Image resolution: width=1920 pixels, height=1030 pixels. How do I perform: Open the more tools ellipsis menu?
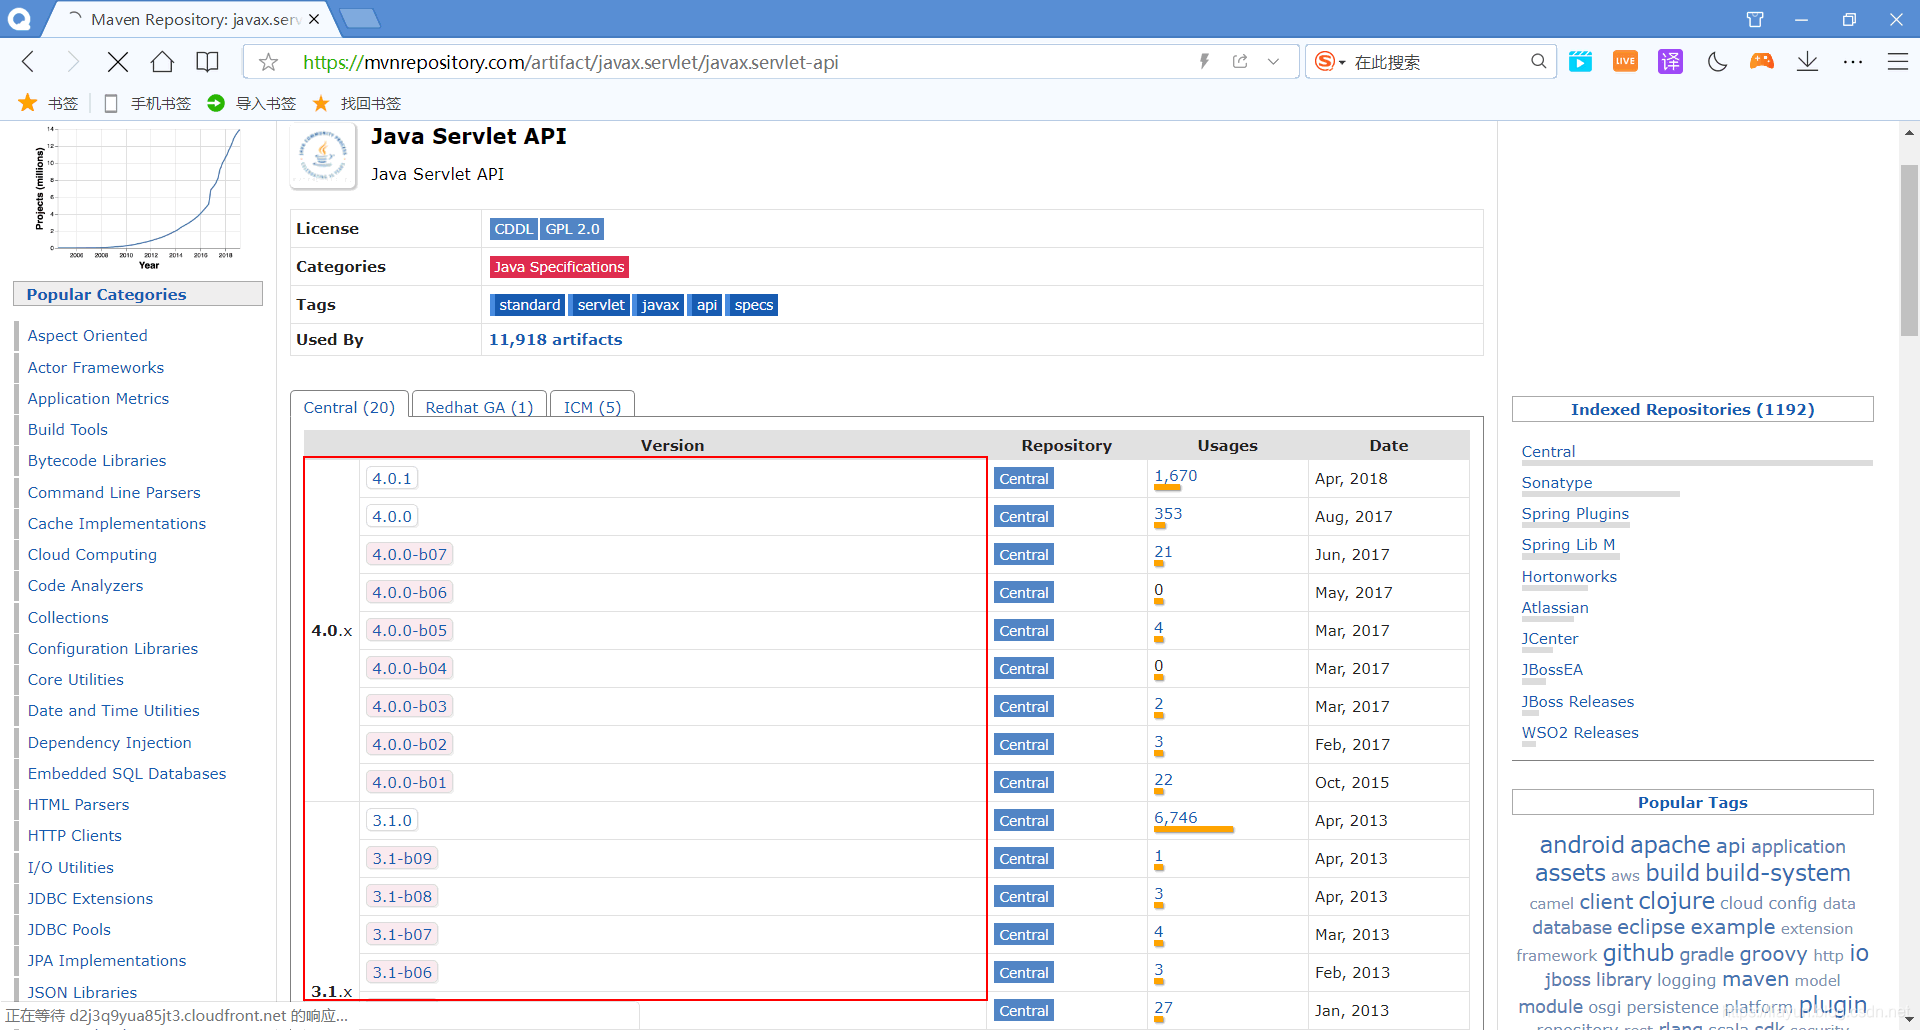click(x=1853, y=62)
